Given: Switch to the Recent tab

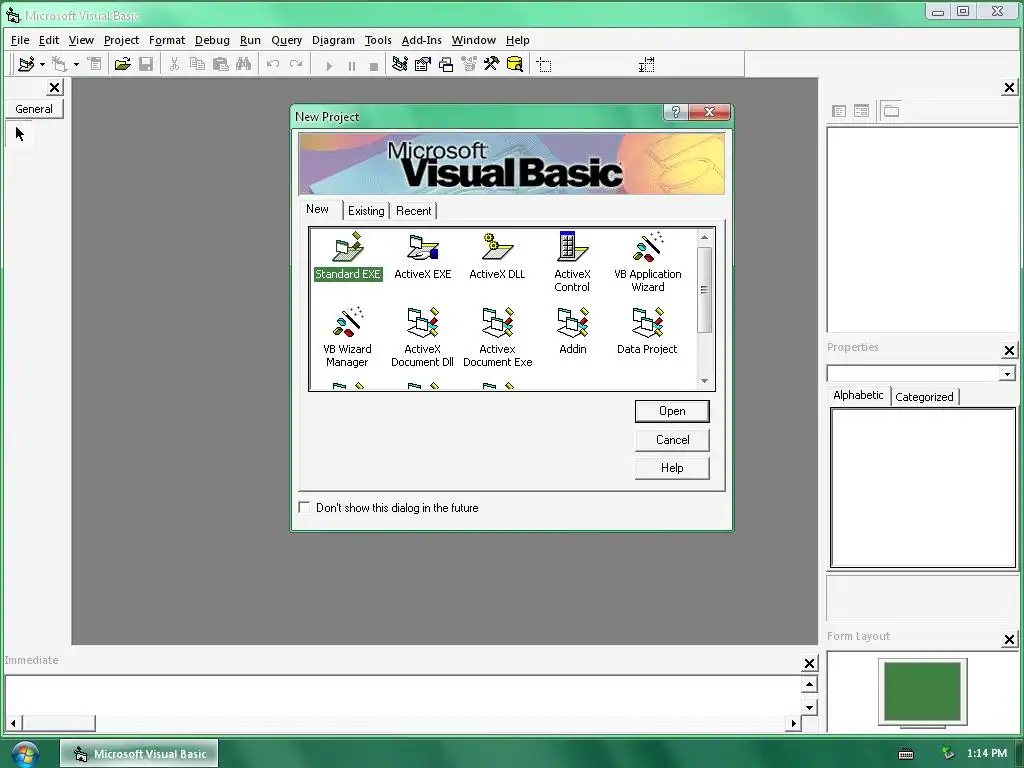Looking at the screenshot, I should coord(413,211).
